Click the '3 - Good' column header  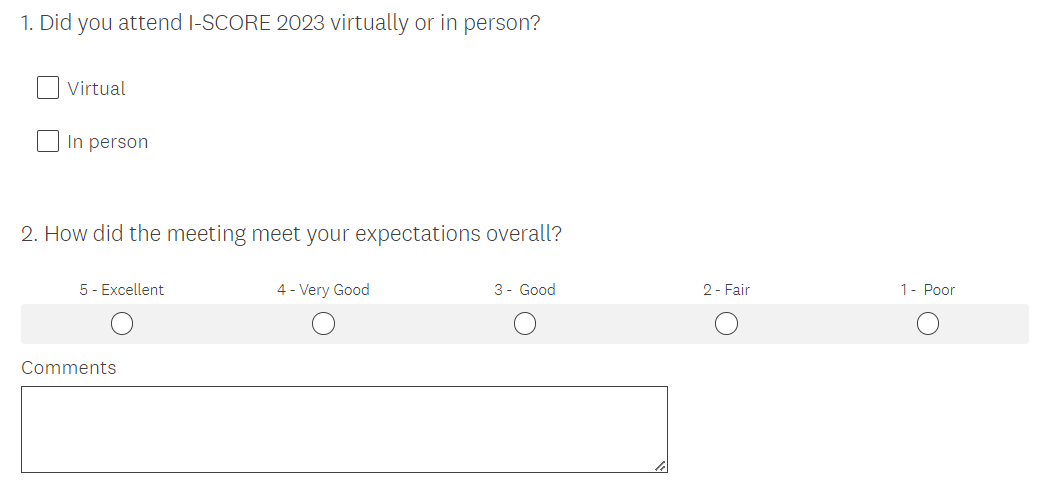[x=525, y=290]
